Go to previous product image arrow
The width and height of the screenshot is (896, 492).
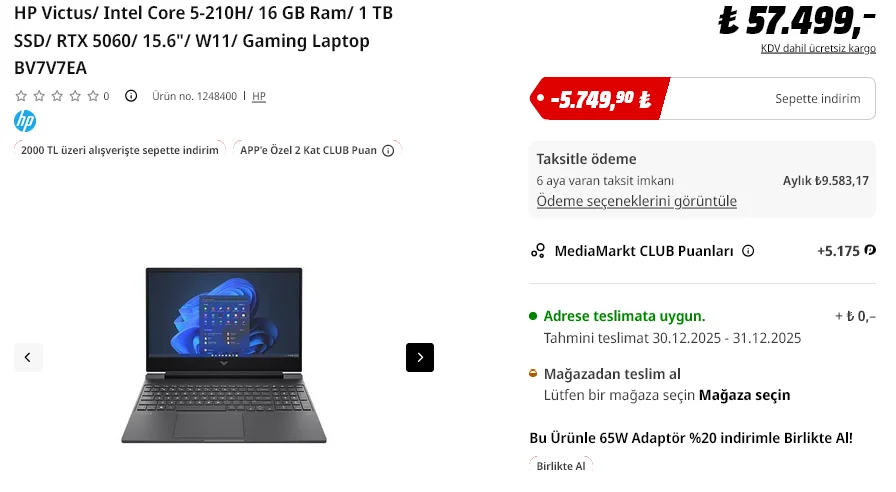coord(28,357)
